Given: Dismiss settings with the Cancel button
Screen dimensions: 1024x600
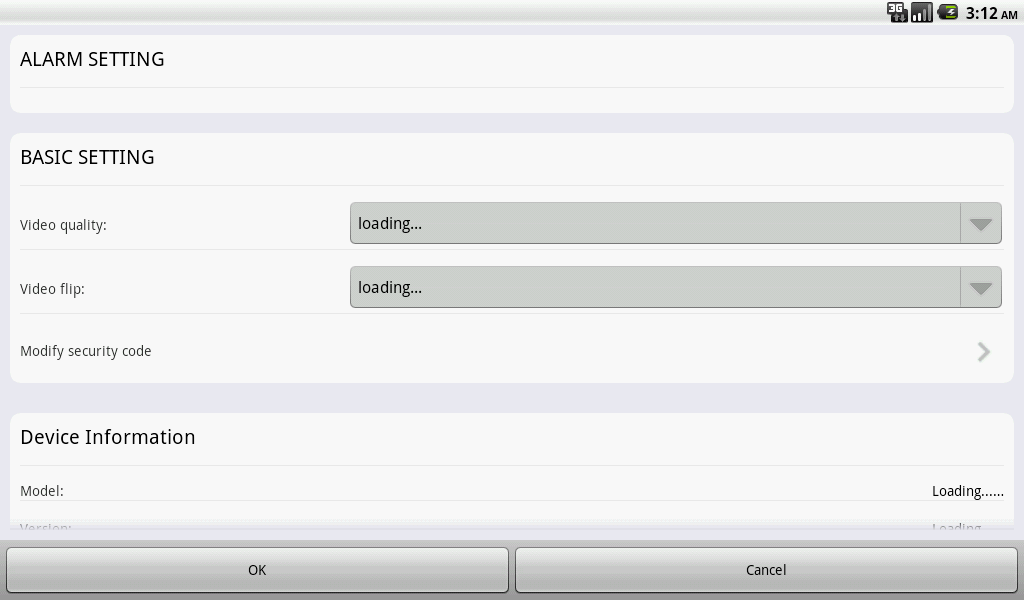Looking at the screenshot, I should click(x=766, y=570).
